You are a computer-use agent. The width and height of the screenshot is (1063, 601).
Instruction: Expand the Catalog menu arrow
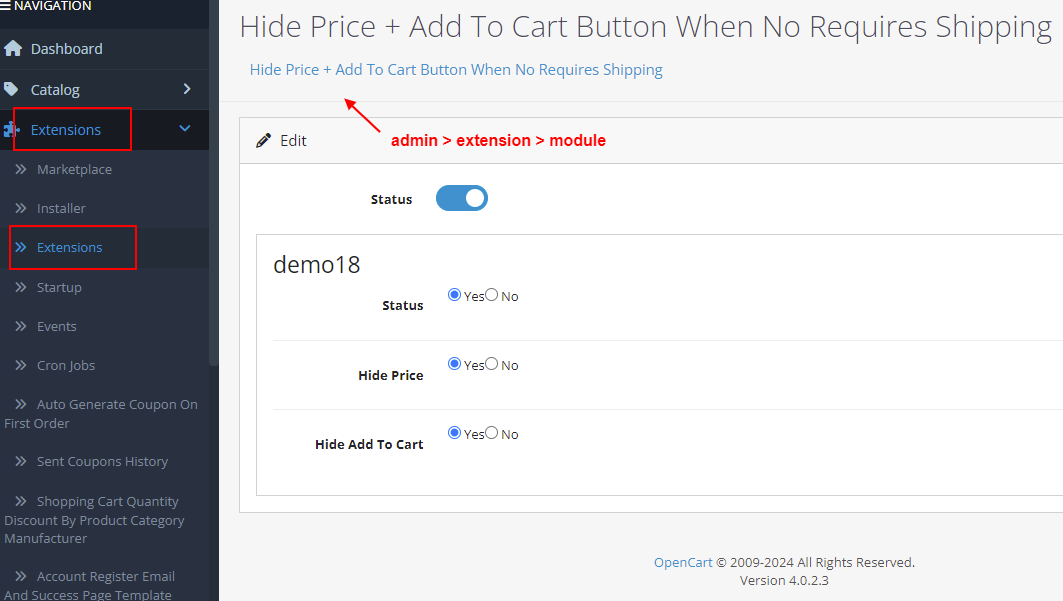coord(187,89)
